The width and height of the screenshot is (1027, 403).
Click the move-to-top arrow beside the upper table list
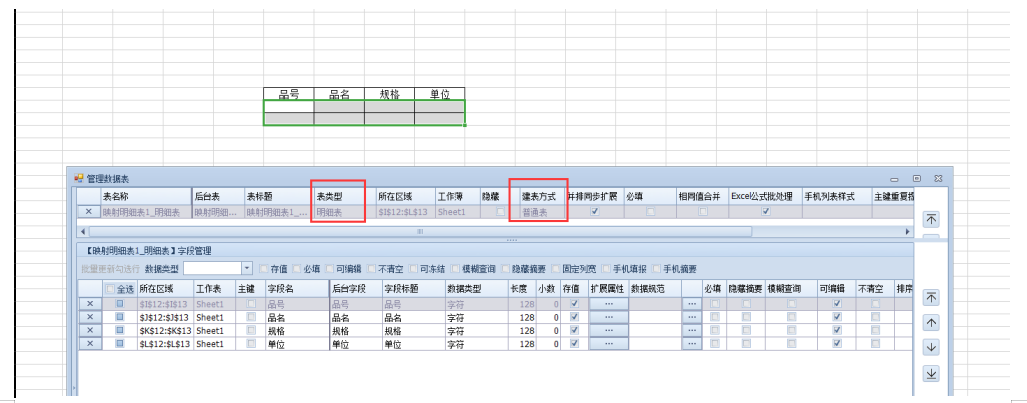(931, 219)
